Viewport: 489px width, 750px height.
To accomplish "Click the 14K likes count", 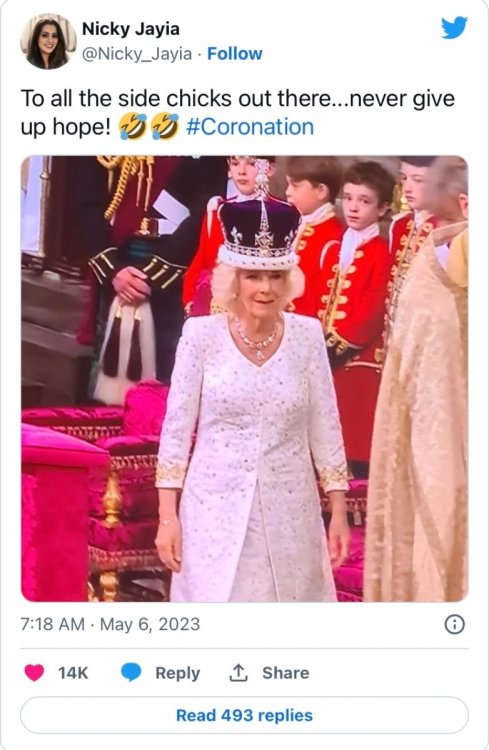I will (x=73, y=673).
